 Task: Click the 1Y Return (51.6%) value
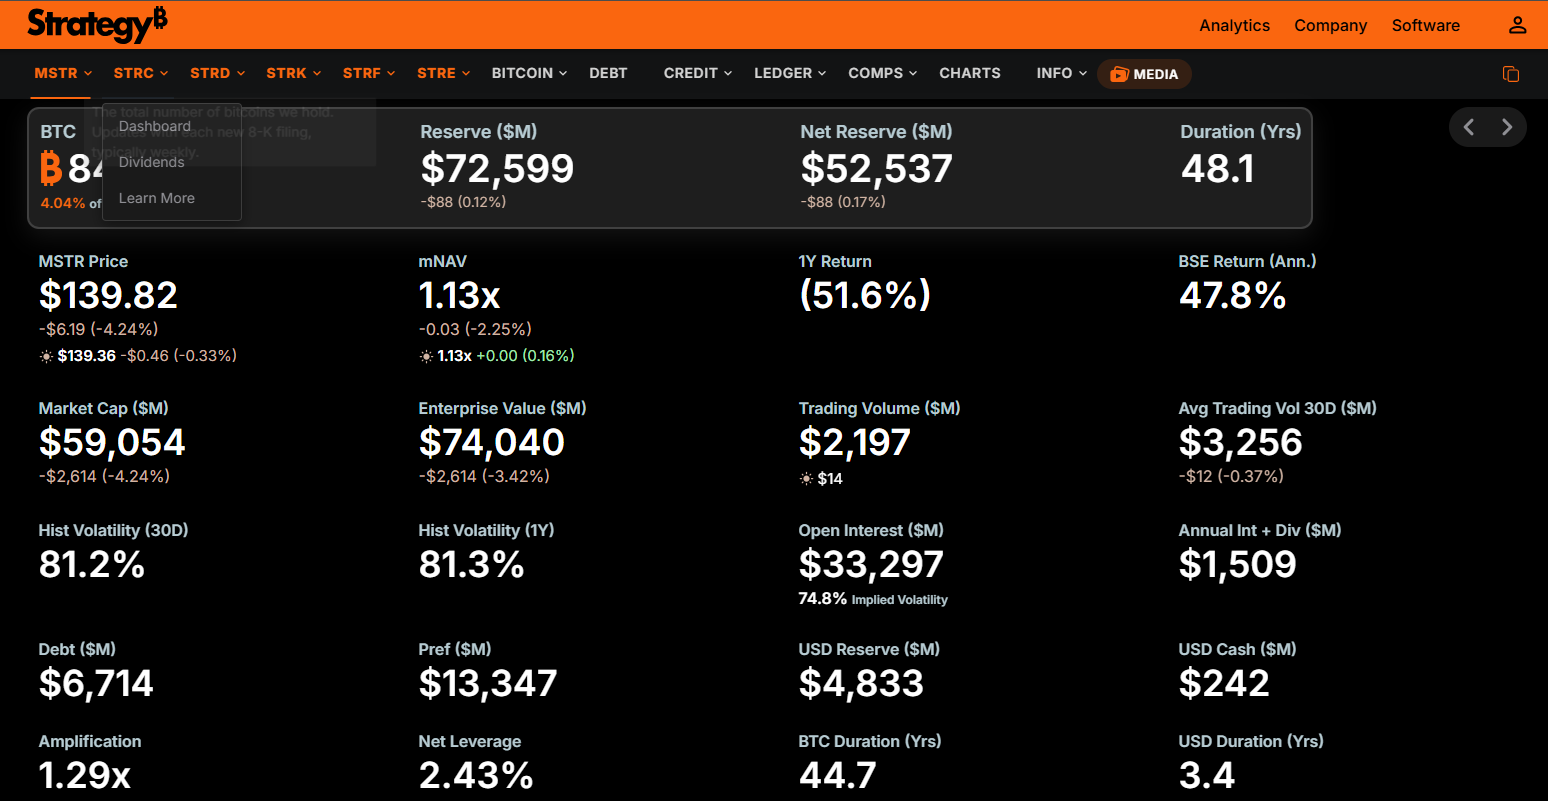click(x=865, y=294)
